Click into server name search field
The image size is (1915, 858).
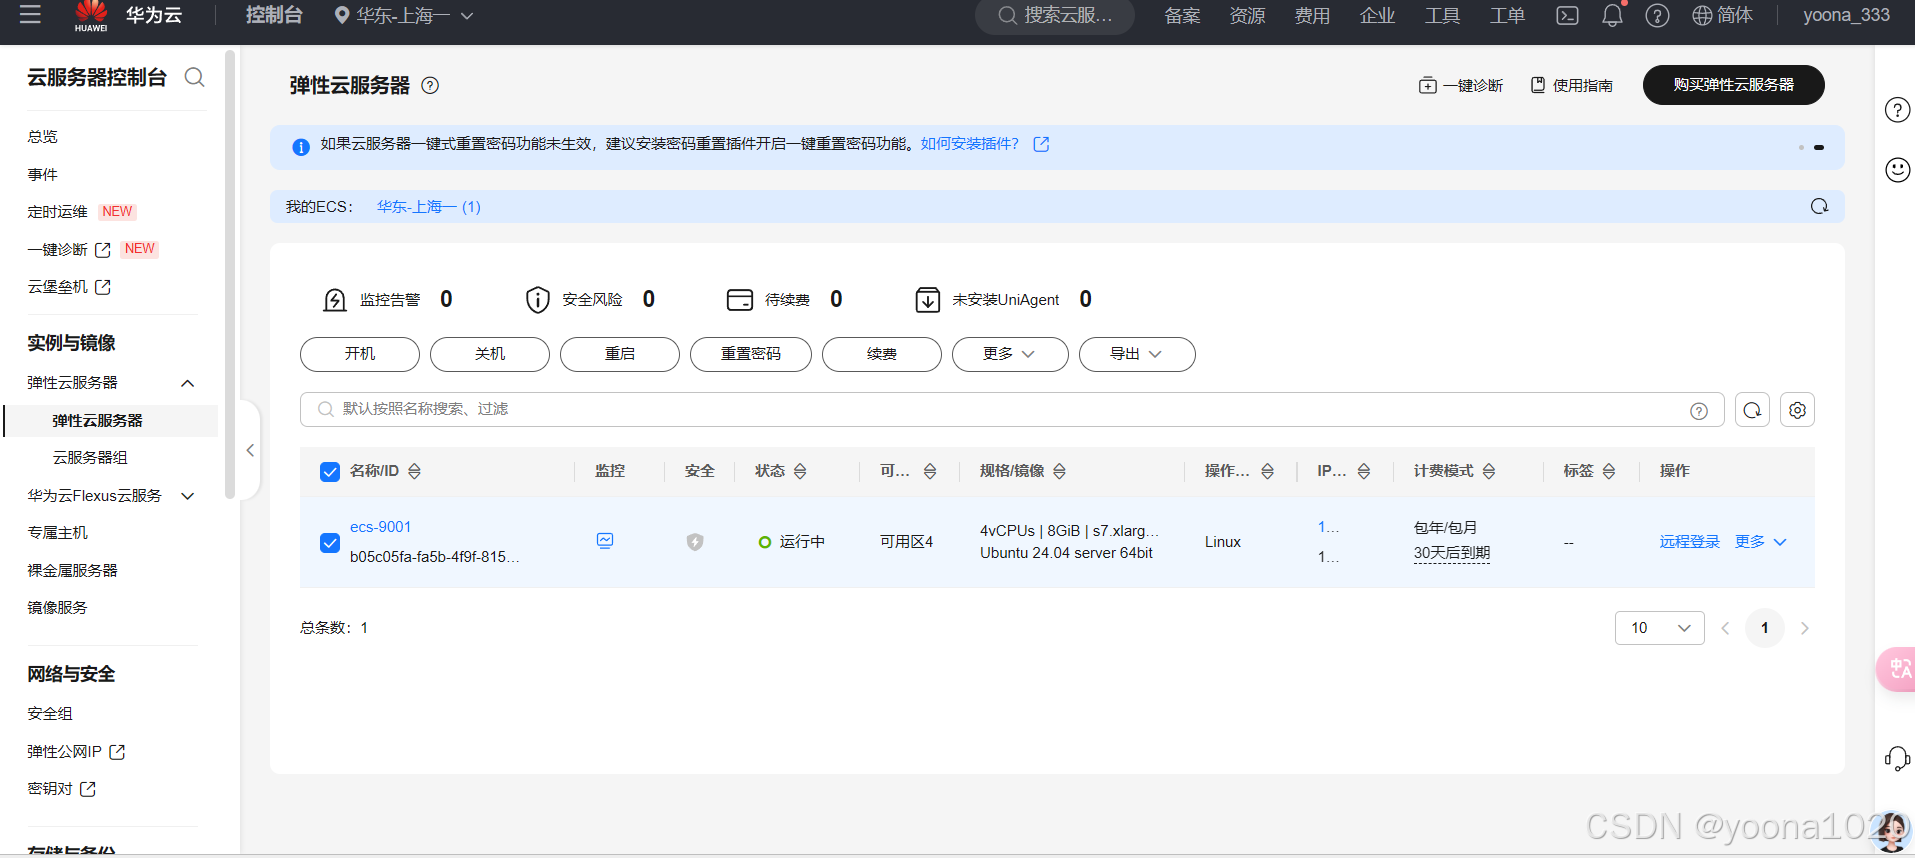point(1012,409)
